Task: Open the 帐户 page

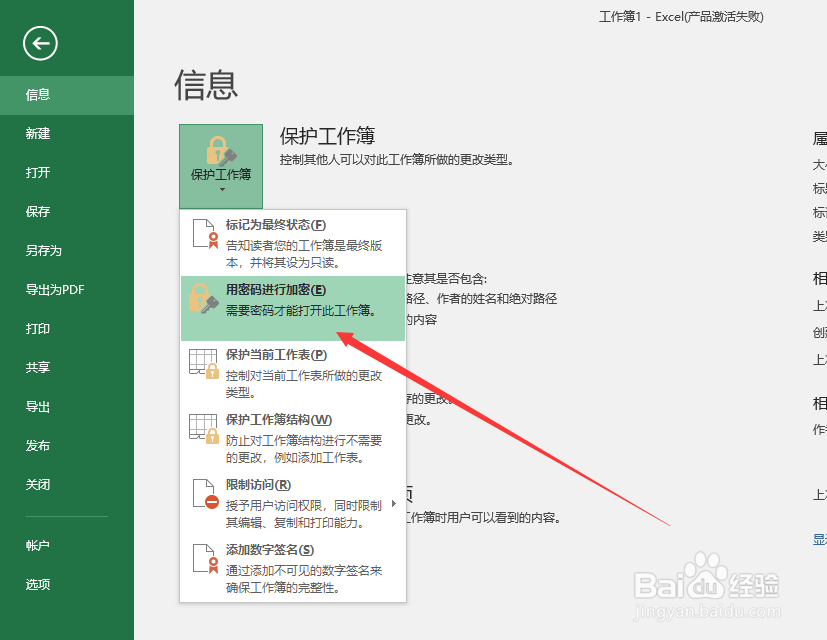Action: pos(37,544)
